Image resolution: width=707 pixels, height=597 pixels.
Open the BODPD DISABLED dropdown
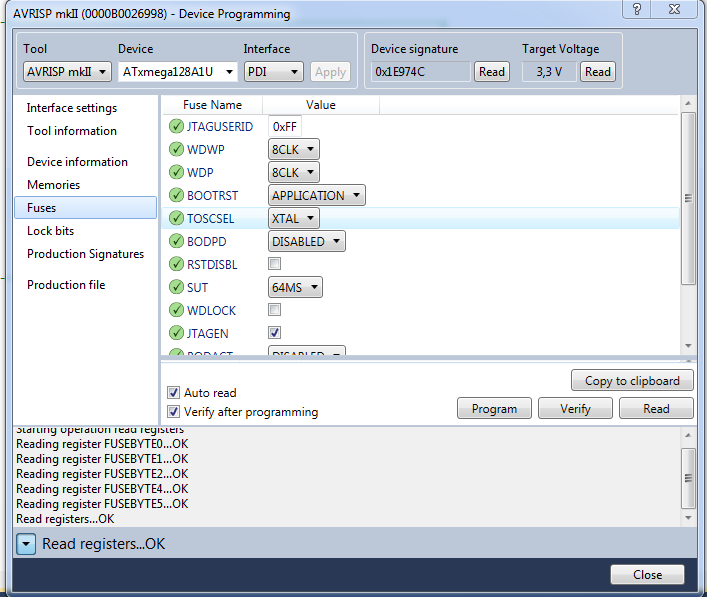(x=307, y=241)
